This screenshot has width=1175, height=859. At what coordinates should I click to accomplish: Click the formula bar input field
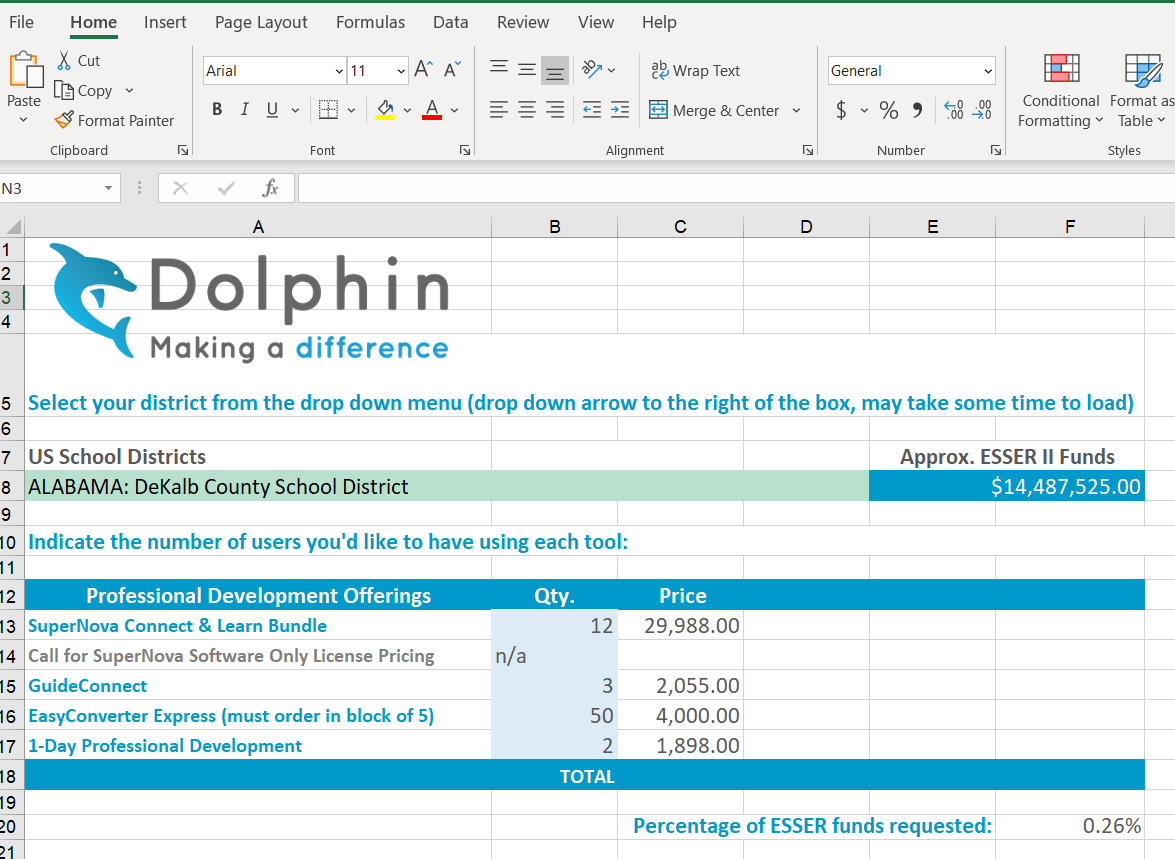pyautogui.click(x=736, y=188)
